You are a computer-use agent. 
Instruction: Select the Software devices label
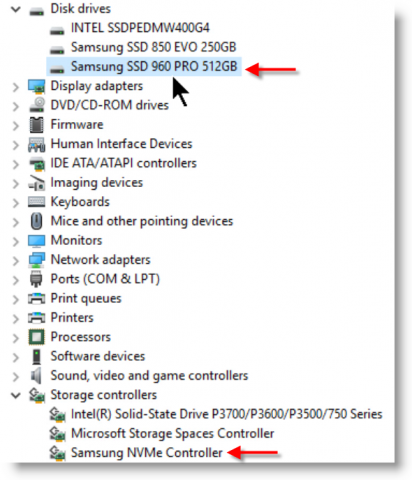[98, 356]
